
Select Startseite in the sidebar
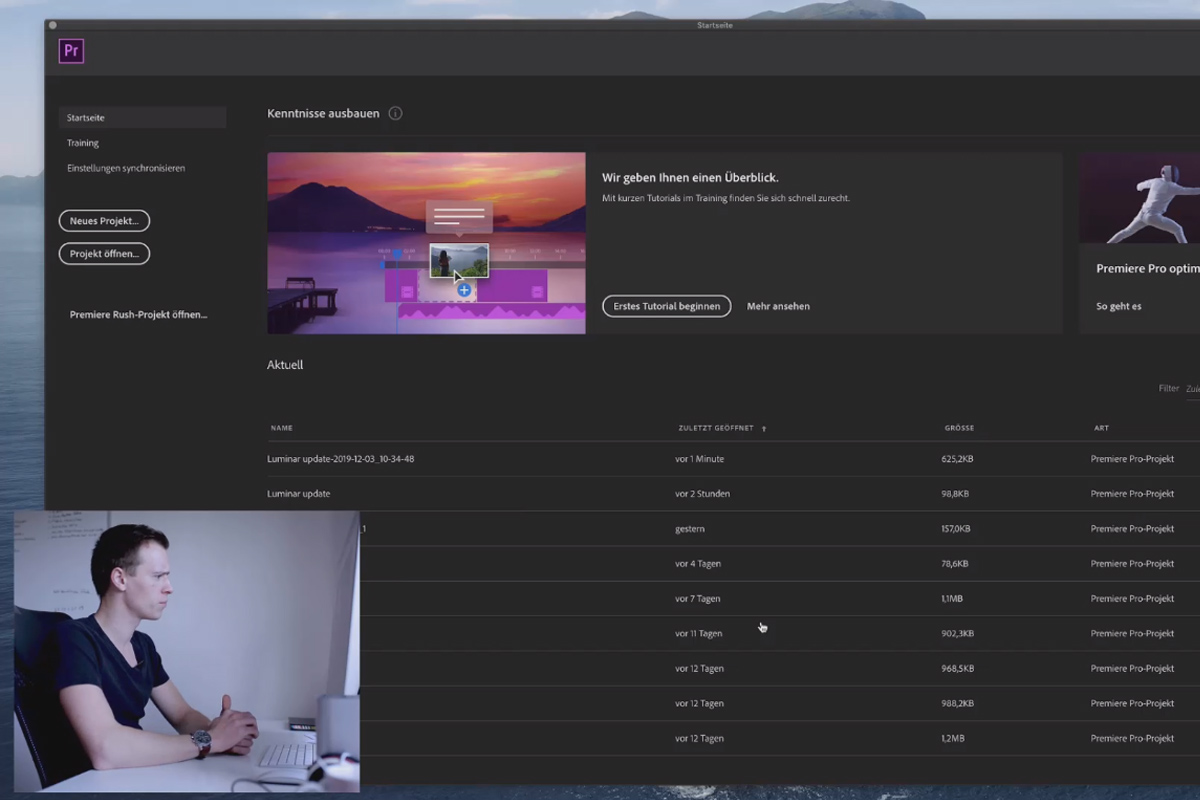[x=142, y=118]
